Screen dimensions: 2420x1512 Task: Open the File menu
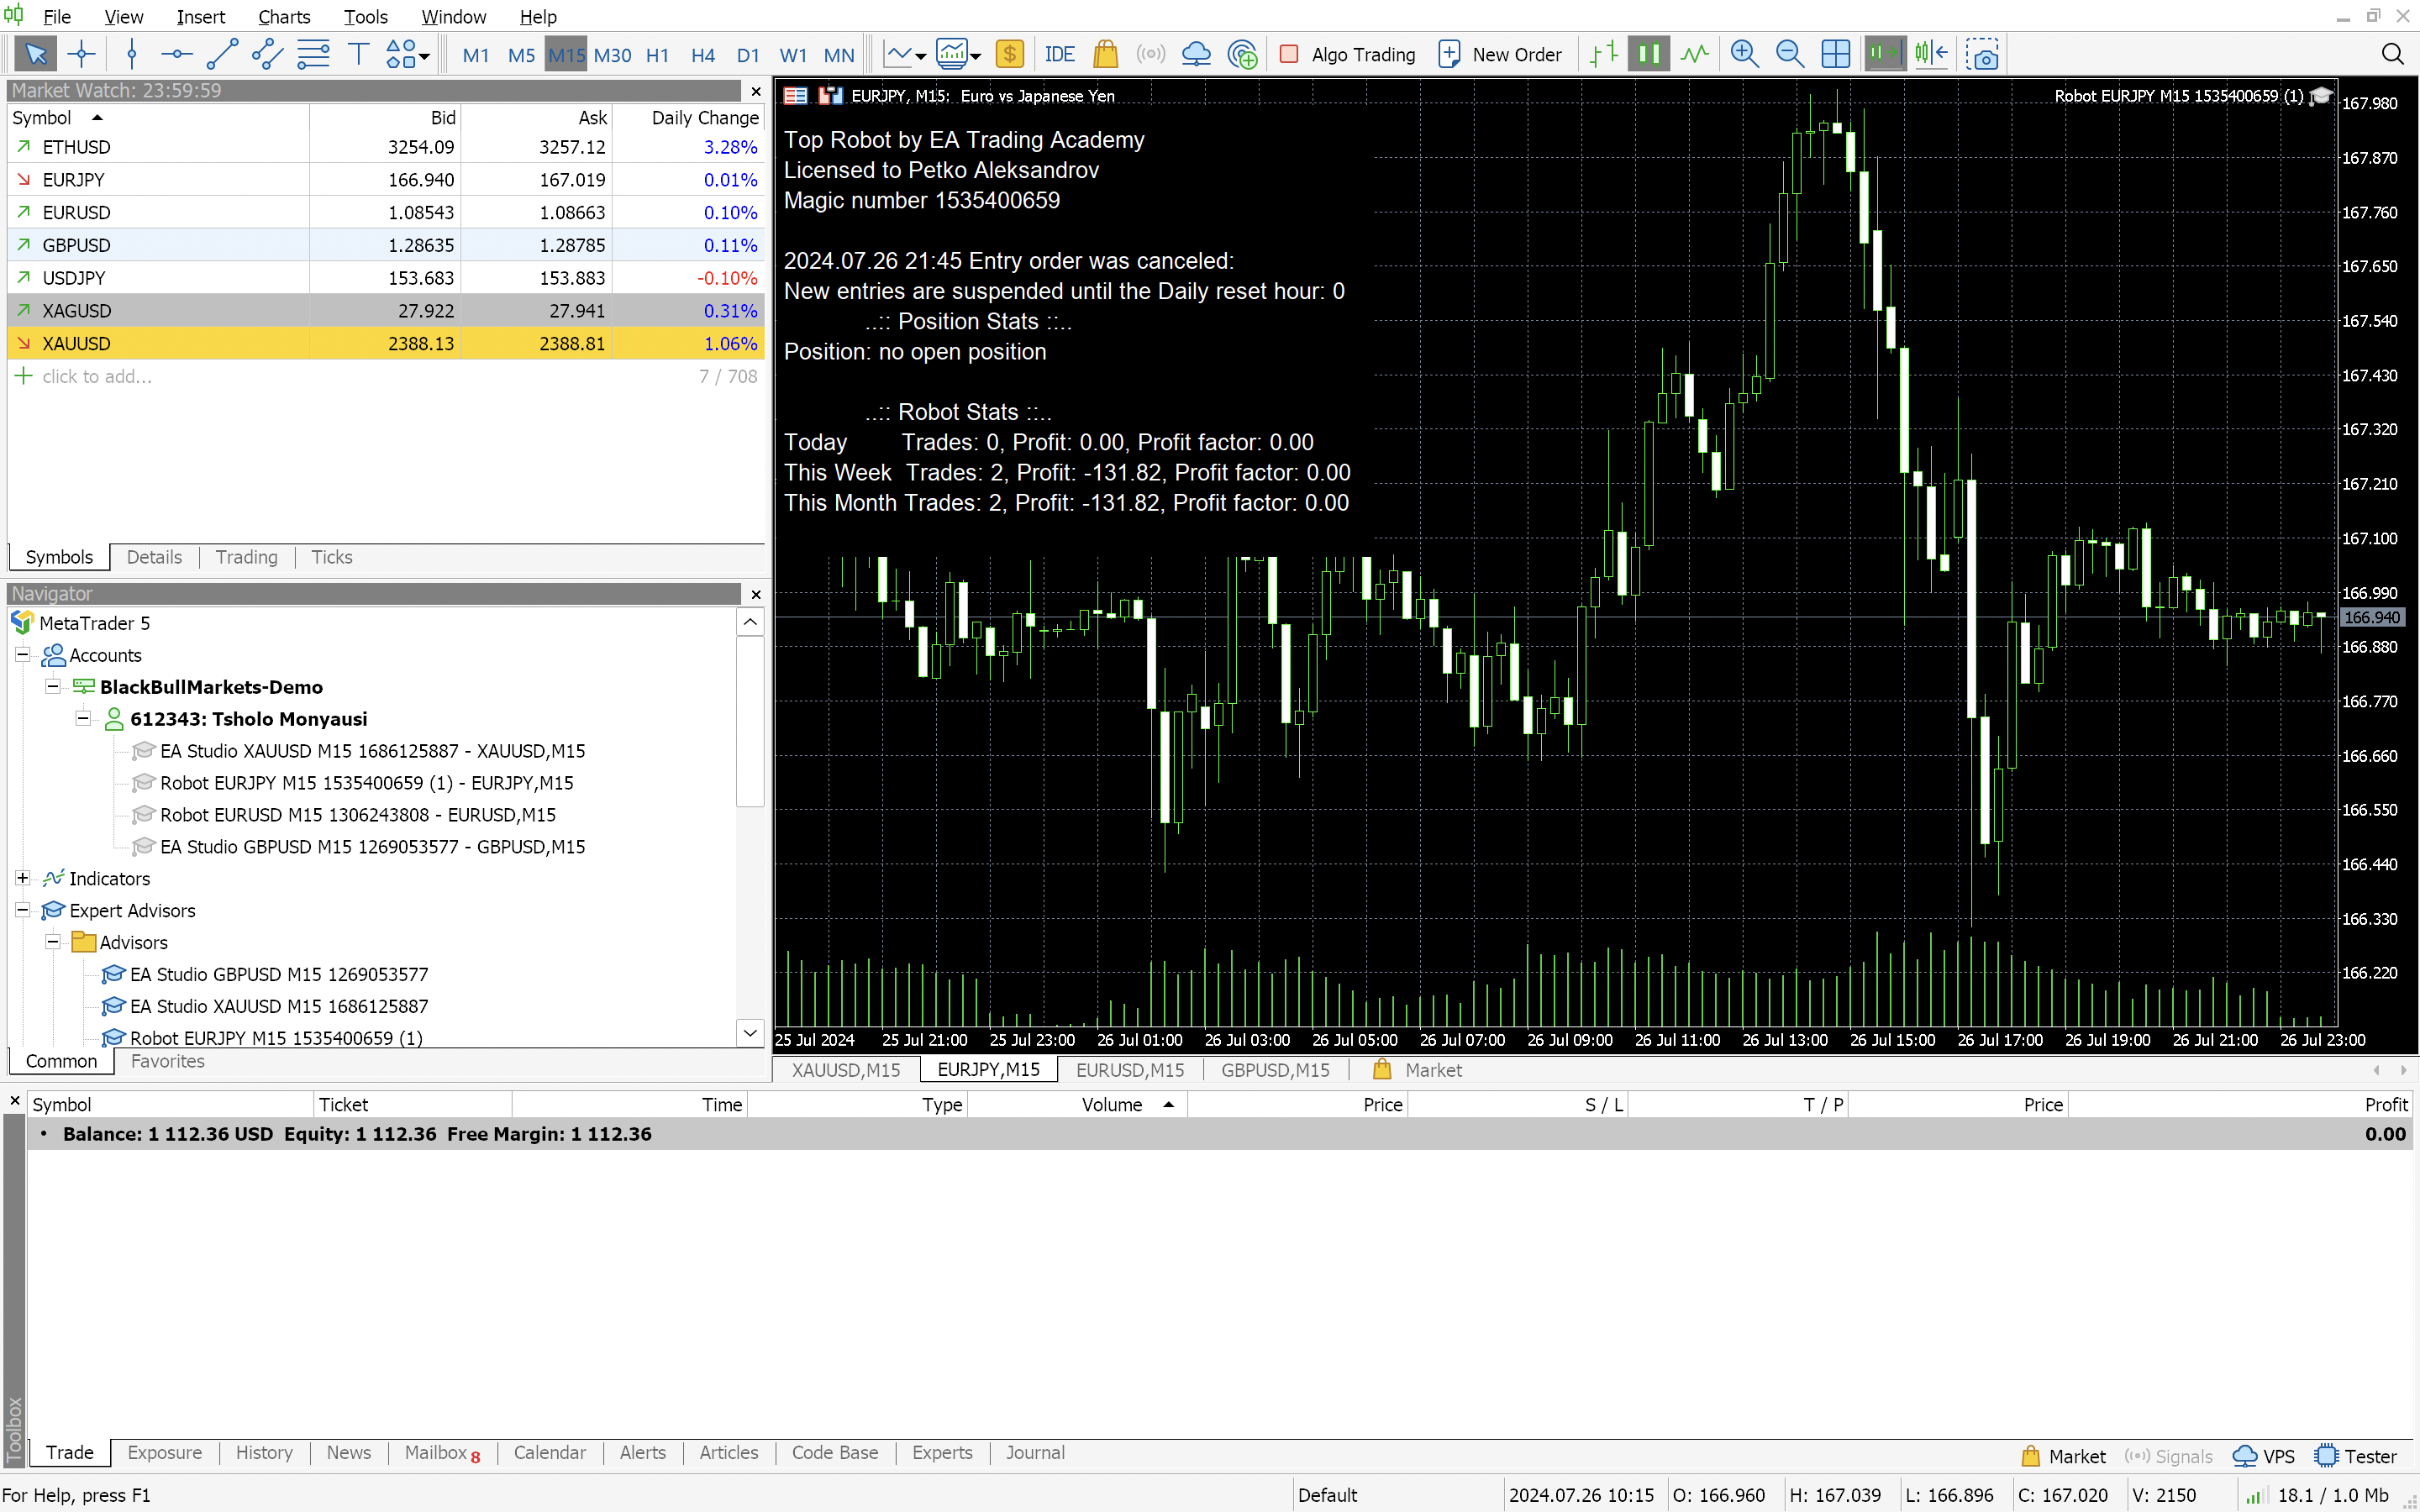57,16
